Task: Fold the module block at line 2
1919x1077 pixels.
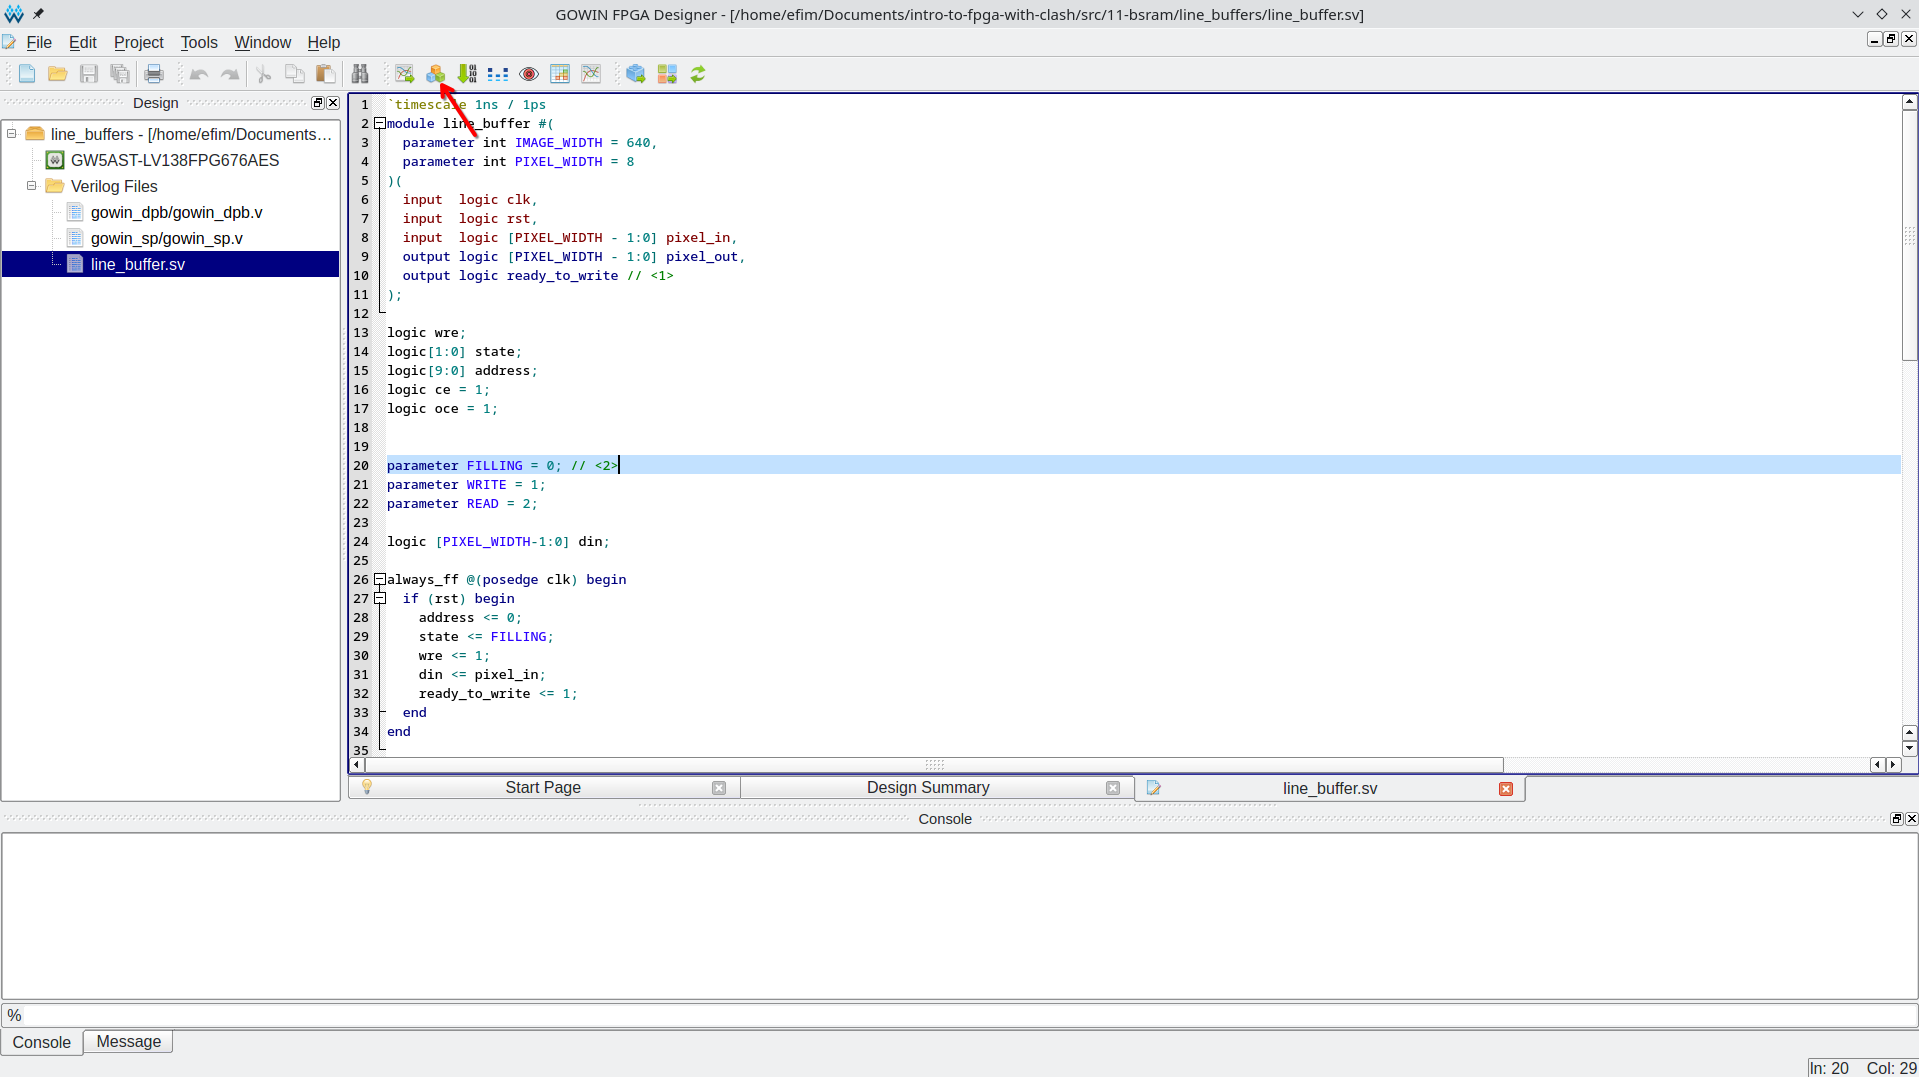Action: (380, 123)
